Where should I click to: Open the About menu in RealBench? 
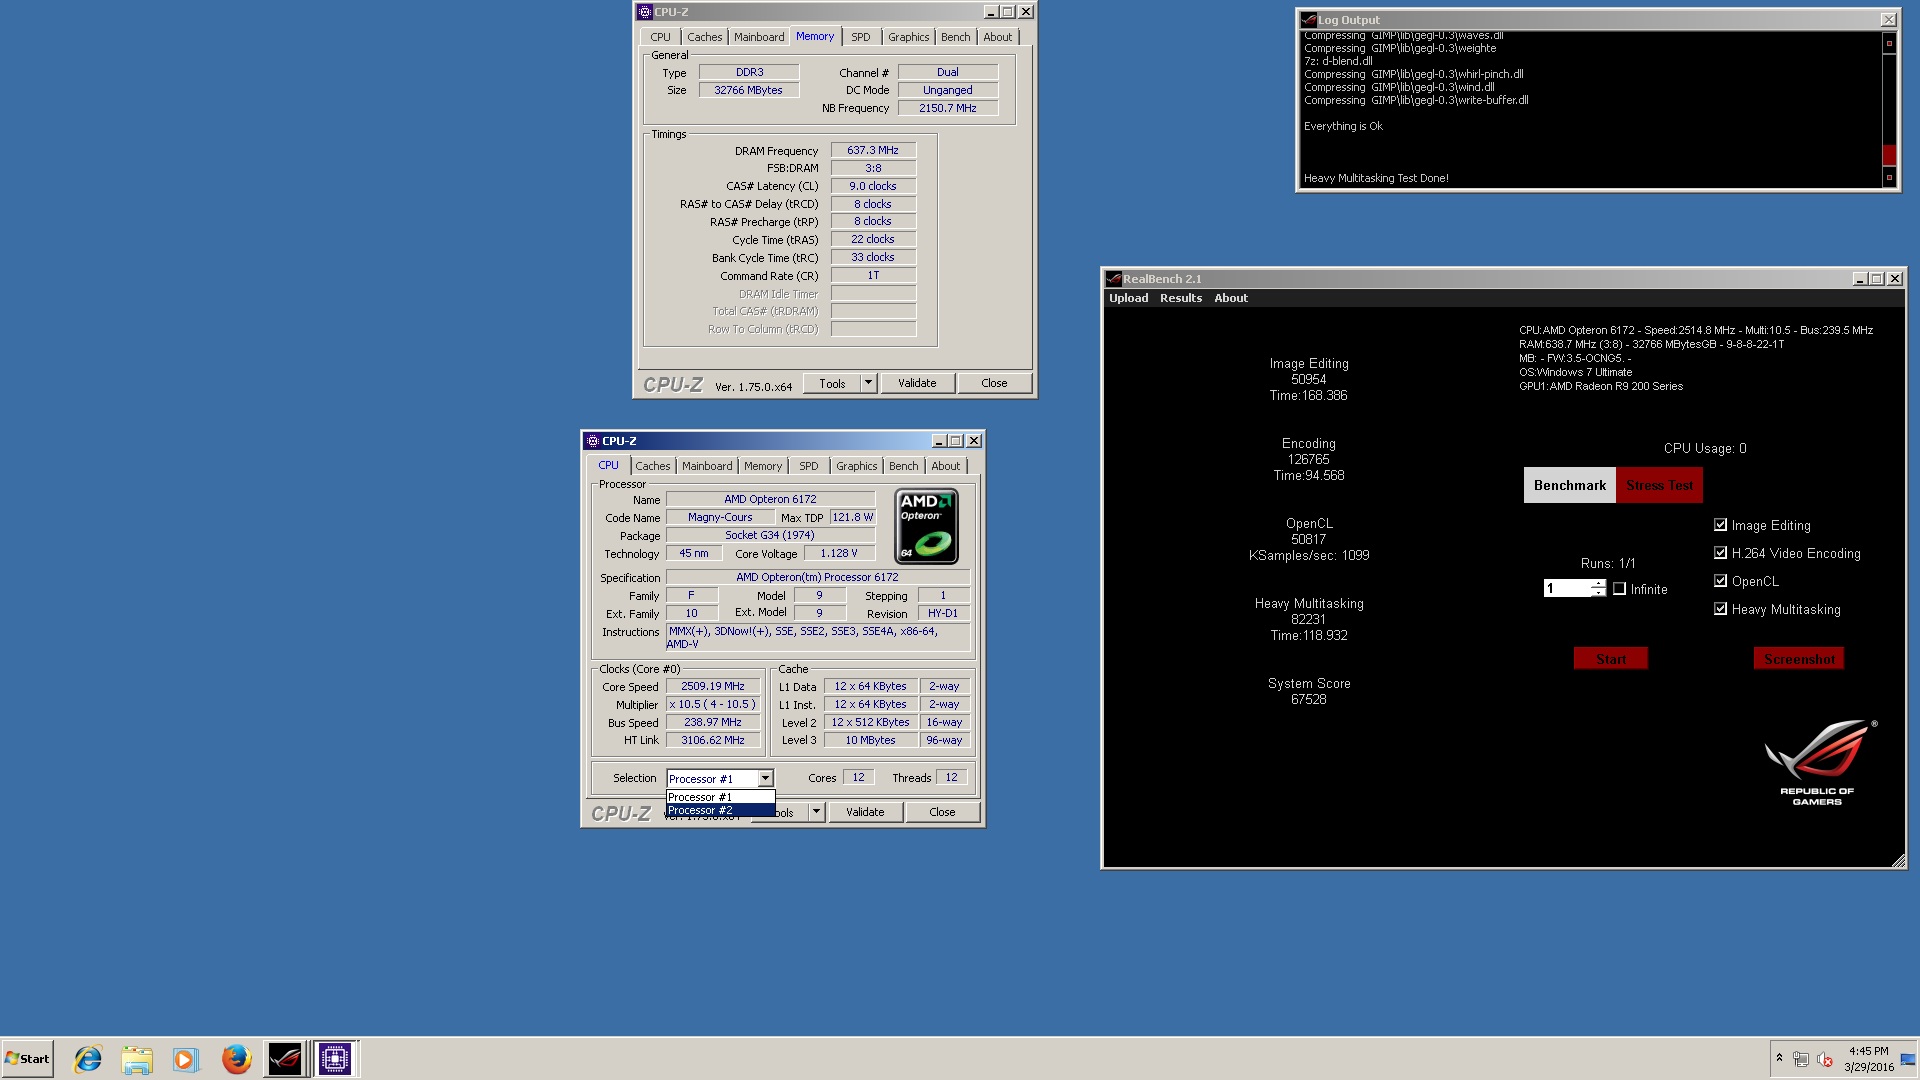[x=1231, y=298]
